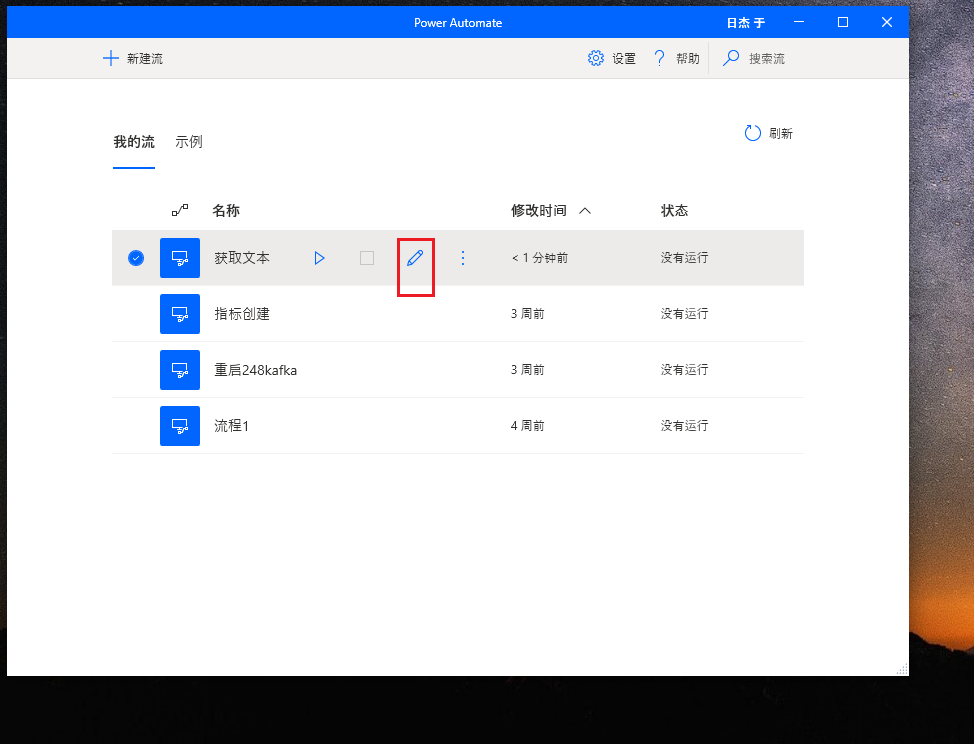Edit 获取文本 flow using pencil icon
Viewport: 974px width, 744px height.
coord(415,258)
